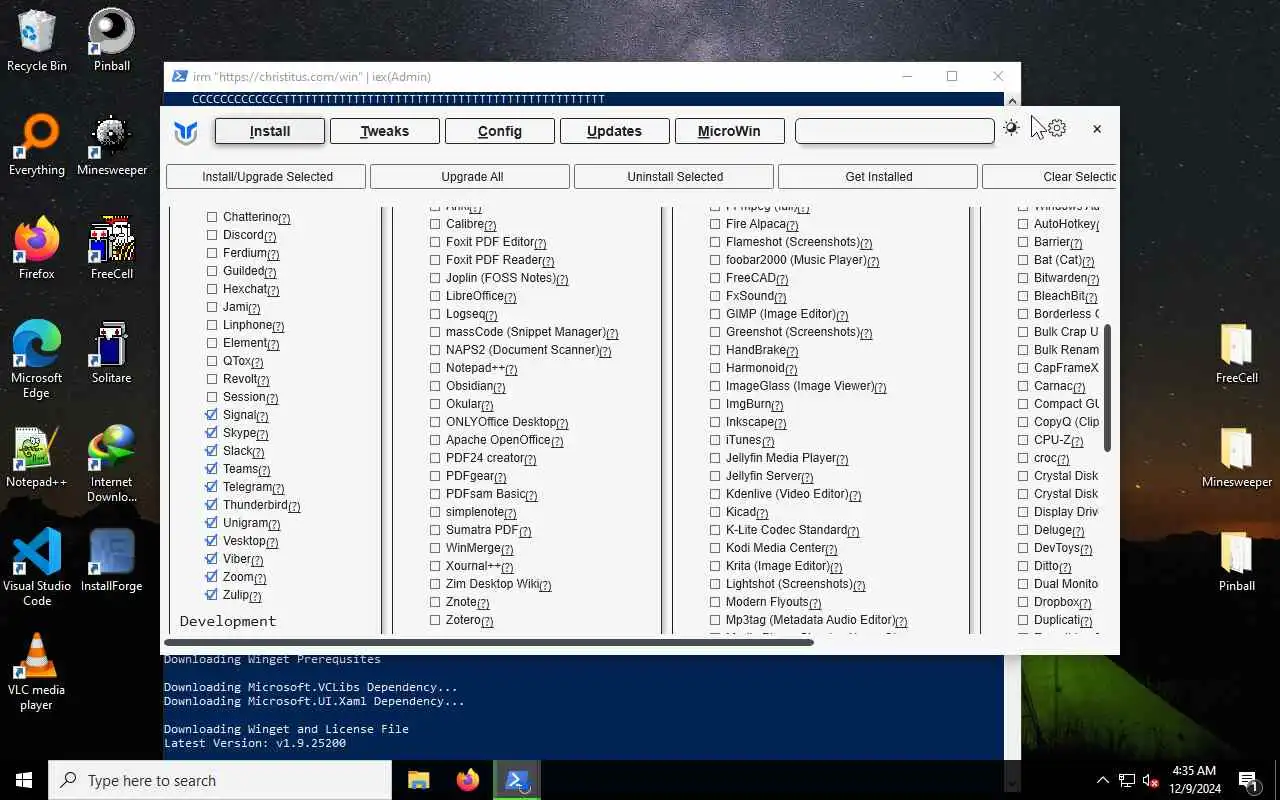Uncheck the Skype checkbox
This screenshot has width=1280, height=800.
click(212, 433)
